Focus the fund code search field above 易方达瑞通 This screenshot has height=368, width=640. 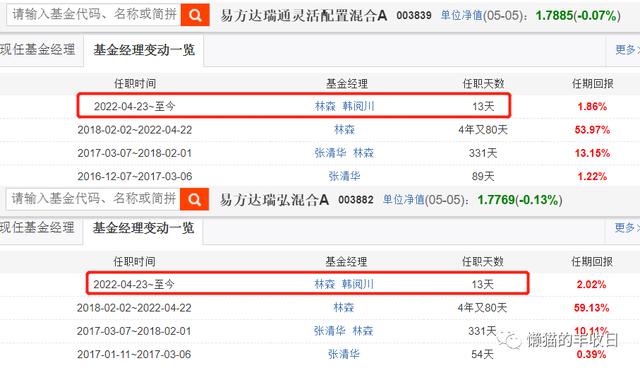click(93, 15)
